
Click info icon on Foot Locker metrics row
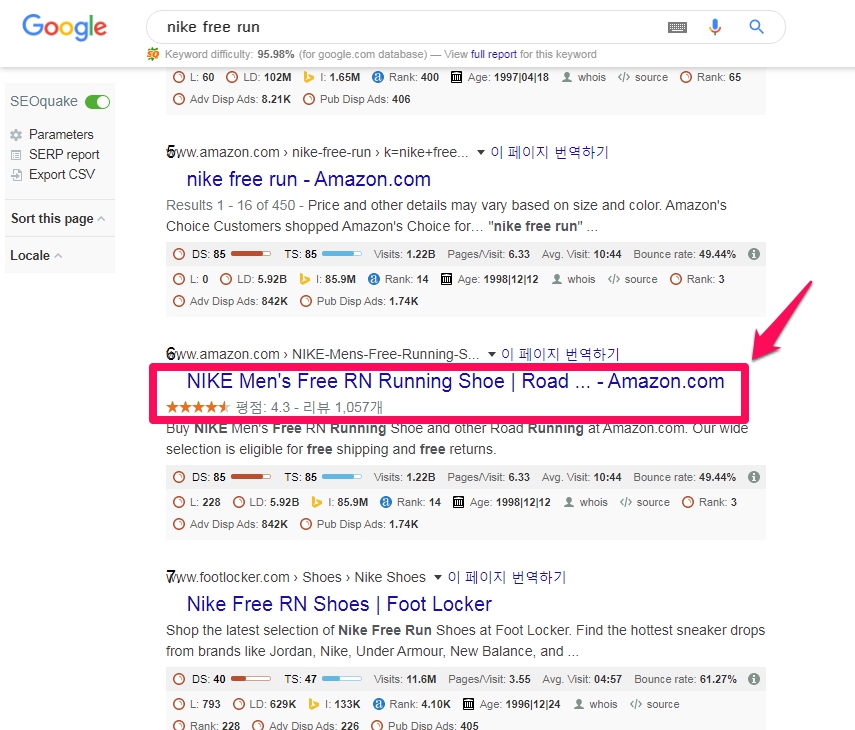[x=754, y=679]
